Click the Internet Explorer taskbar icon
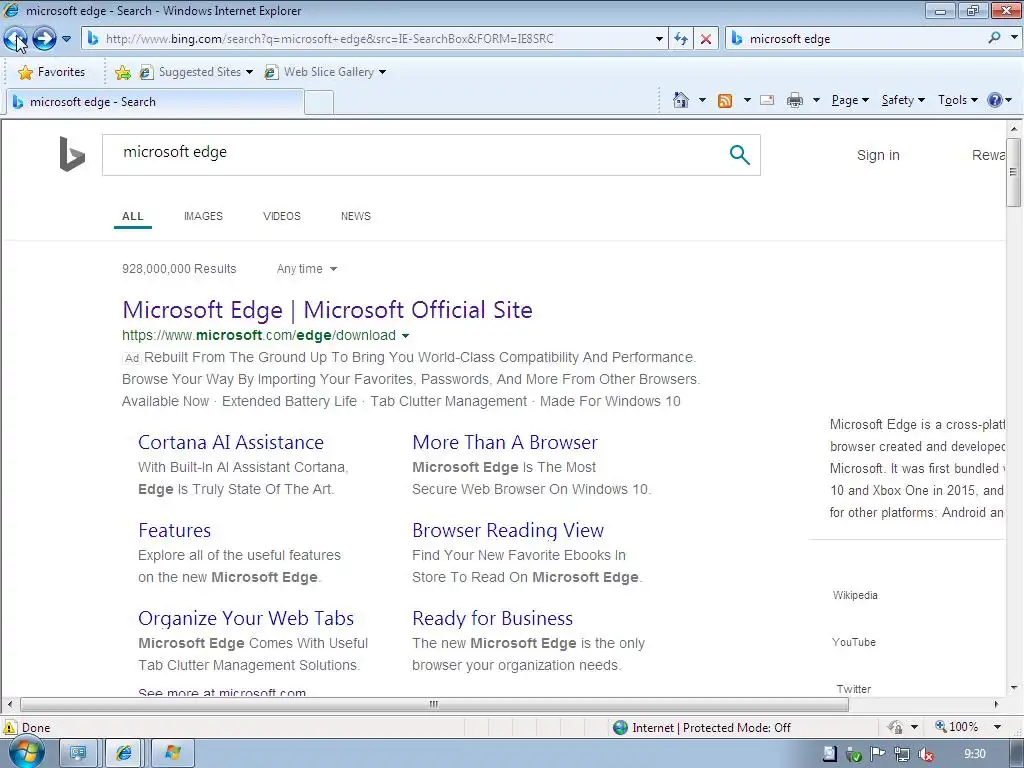Viewport: 1024px width, 768px height. click(x=124, y=753)
